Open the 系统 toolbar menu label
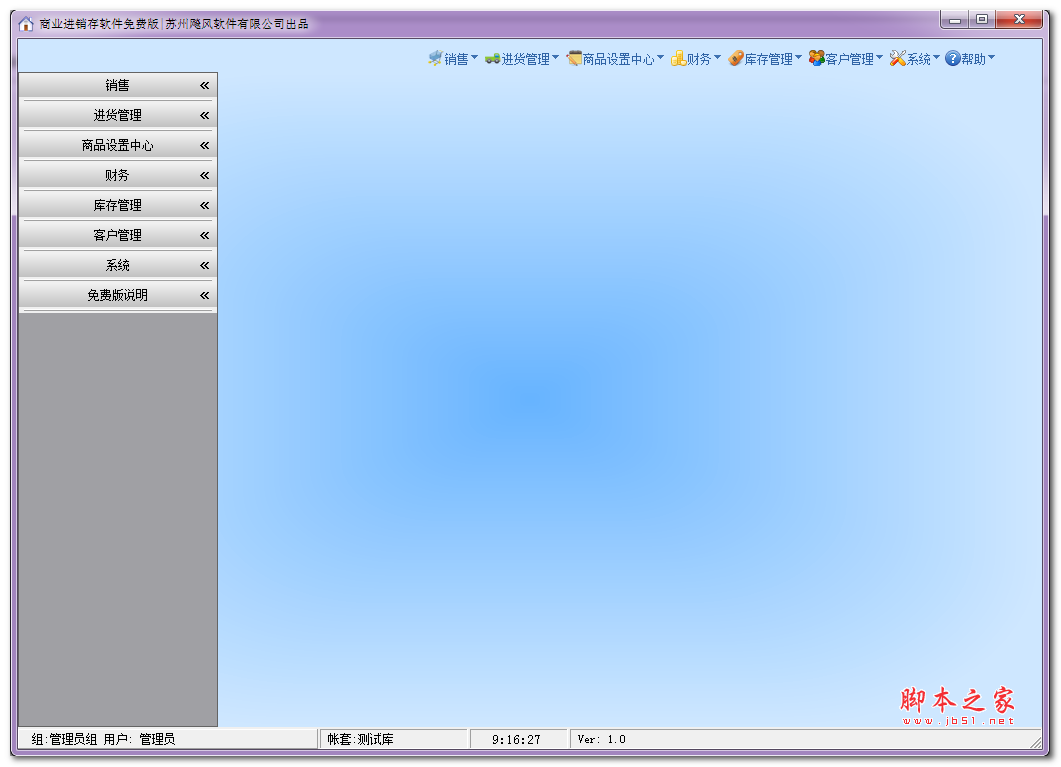This screenshot has height=767, width=1061. click(918, 60)
